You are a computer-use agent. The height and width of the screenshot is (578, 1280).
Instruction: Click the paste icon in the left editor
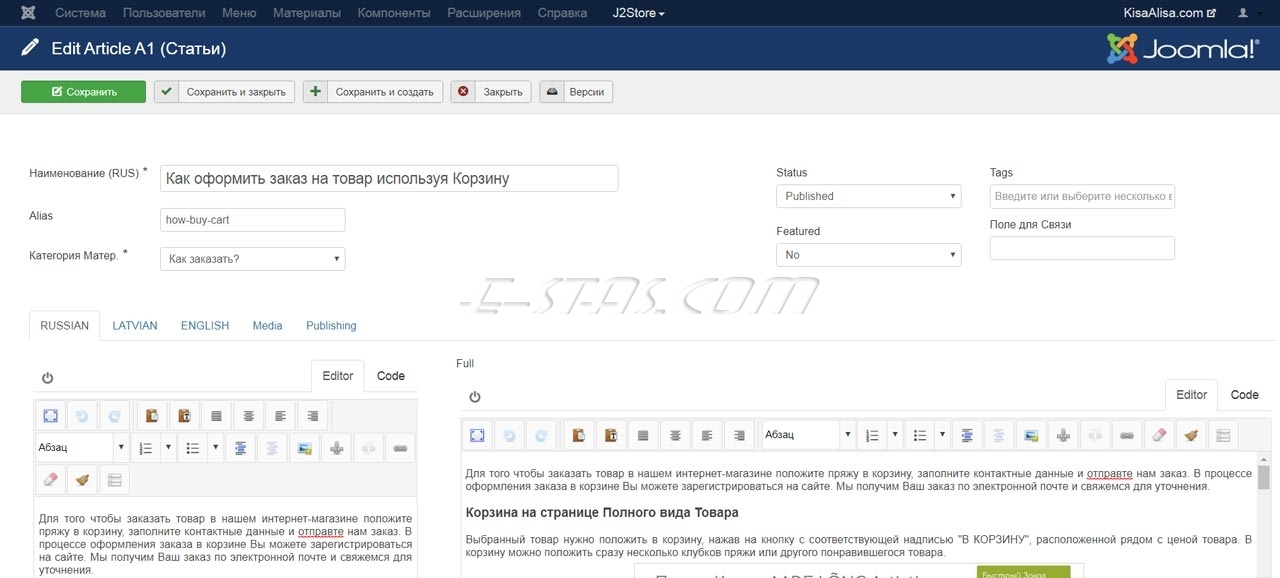pyautogui.click(x=151, y=416)
